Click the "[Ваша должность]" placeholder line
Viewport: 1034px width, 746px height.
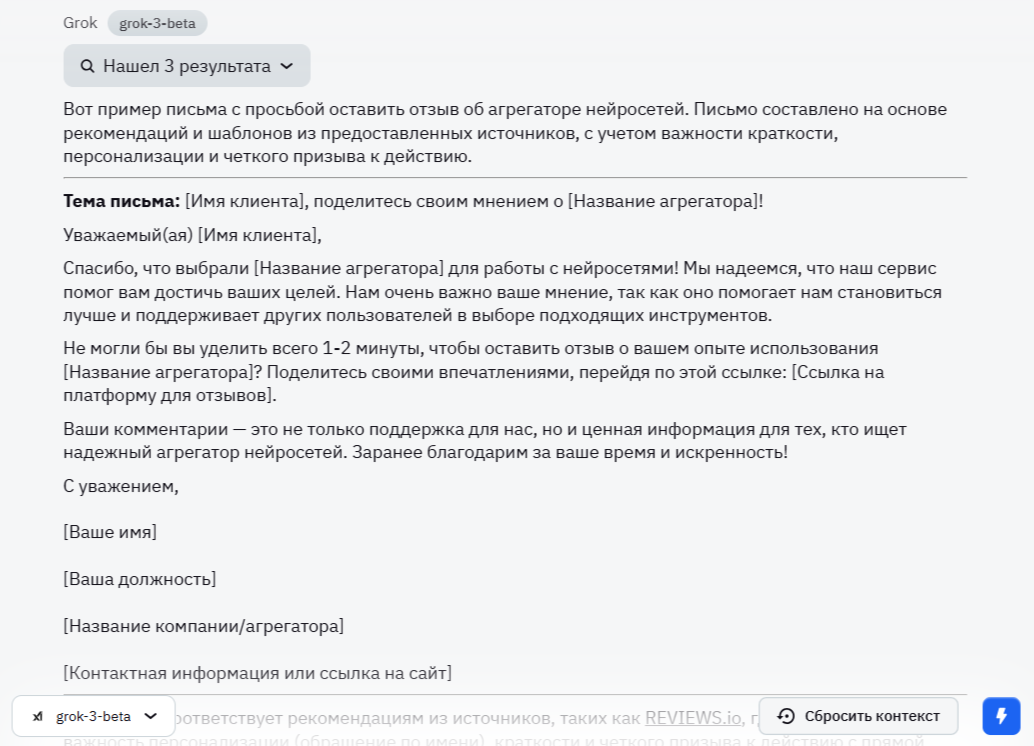pos(139,579)
